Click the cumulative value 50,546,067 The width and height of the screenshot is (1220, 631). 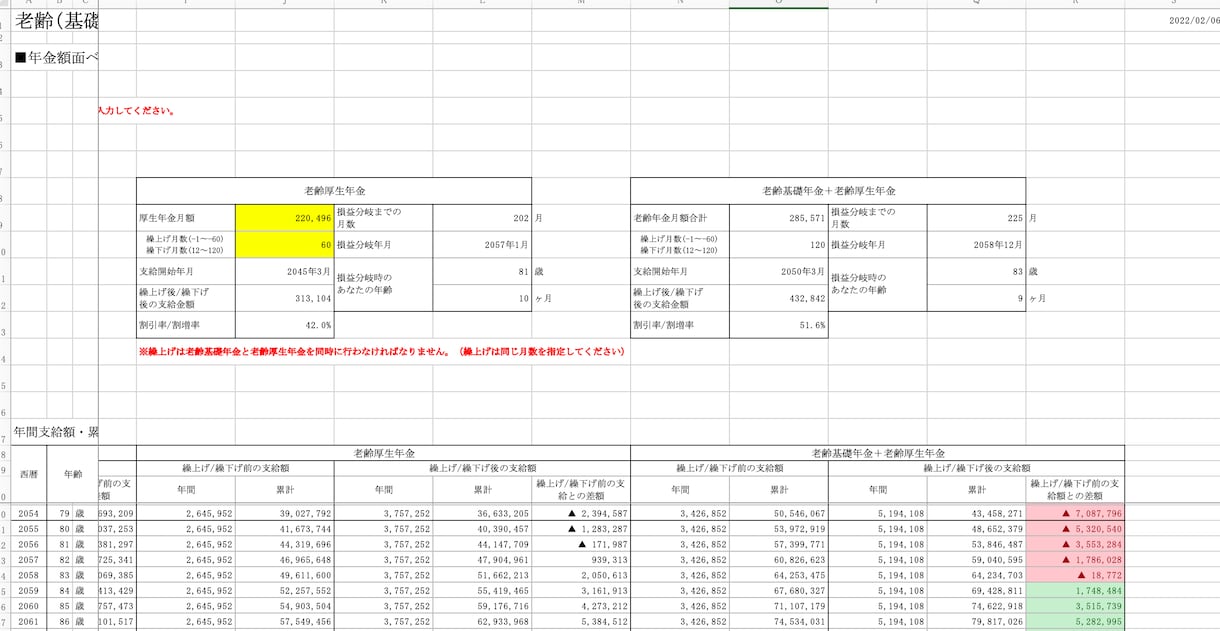(779, 513)
